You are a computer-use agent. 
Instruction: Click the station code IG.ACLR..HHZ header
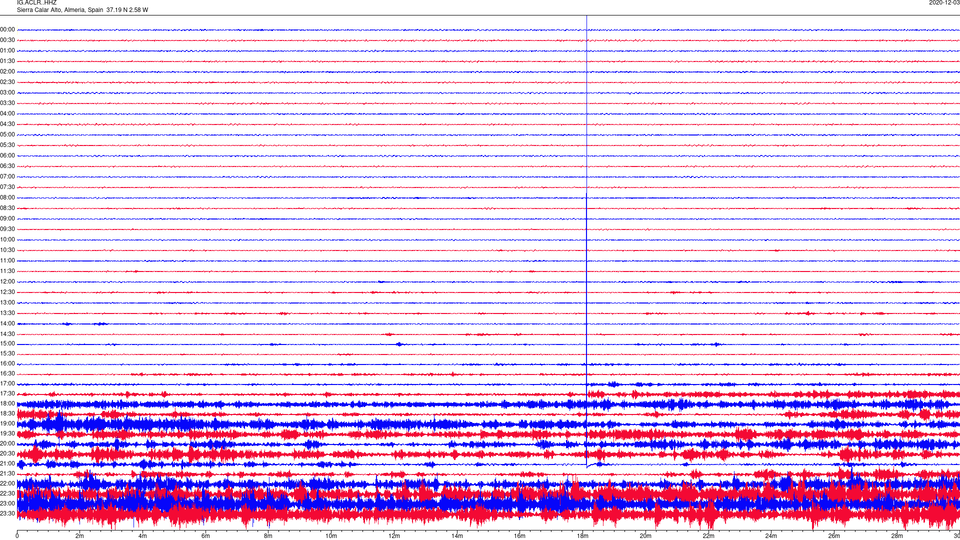(37, 3)
